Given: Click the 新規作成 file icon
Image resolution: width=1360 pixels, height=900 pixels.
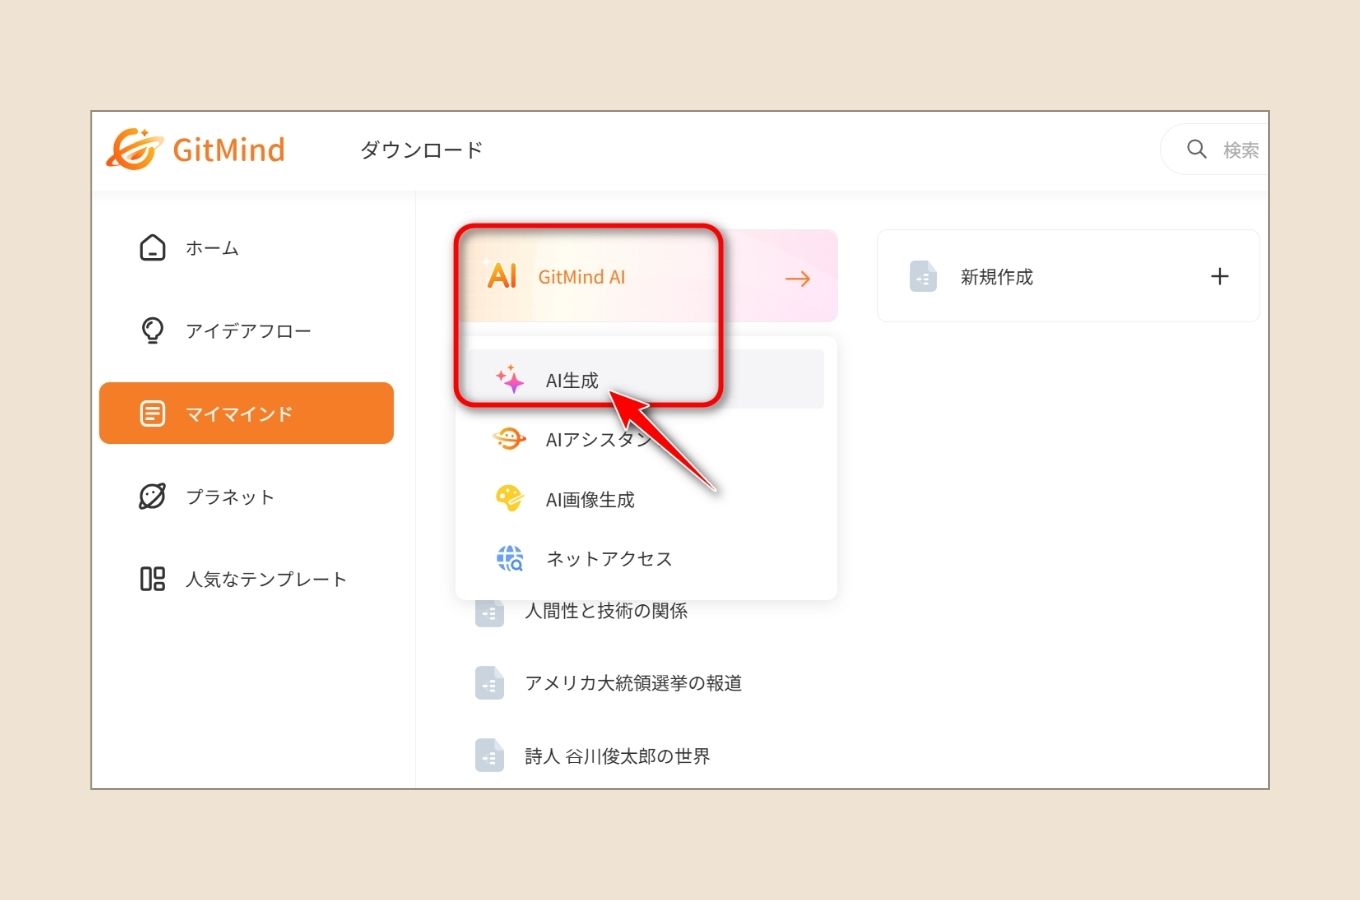Looking at the screenshot, I should [923, 276].
